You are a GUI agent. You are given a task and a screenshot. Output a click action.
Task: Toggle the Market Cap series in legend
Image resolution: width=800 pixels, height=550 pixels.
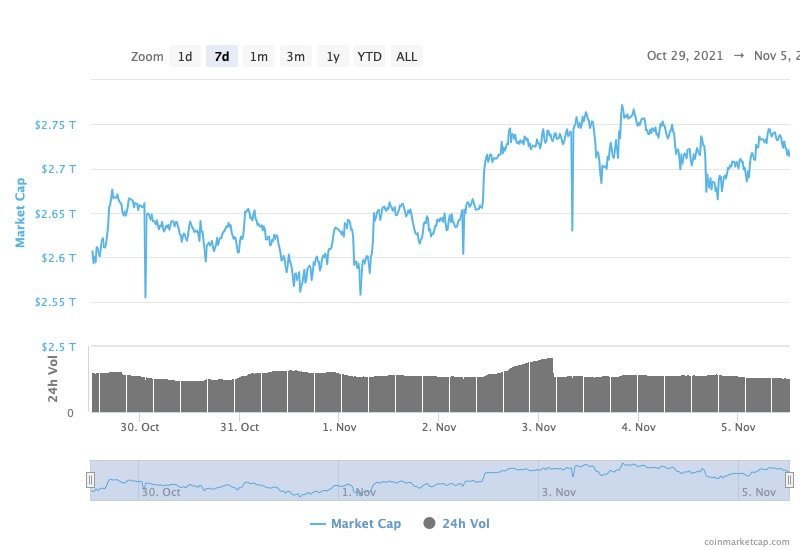[x=366, y=523]
